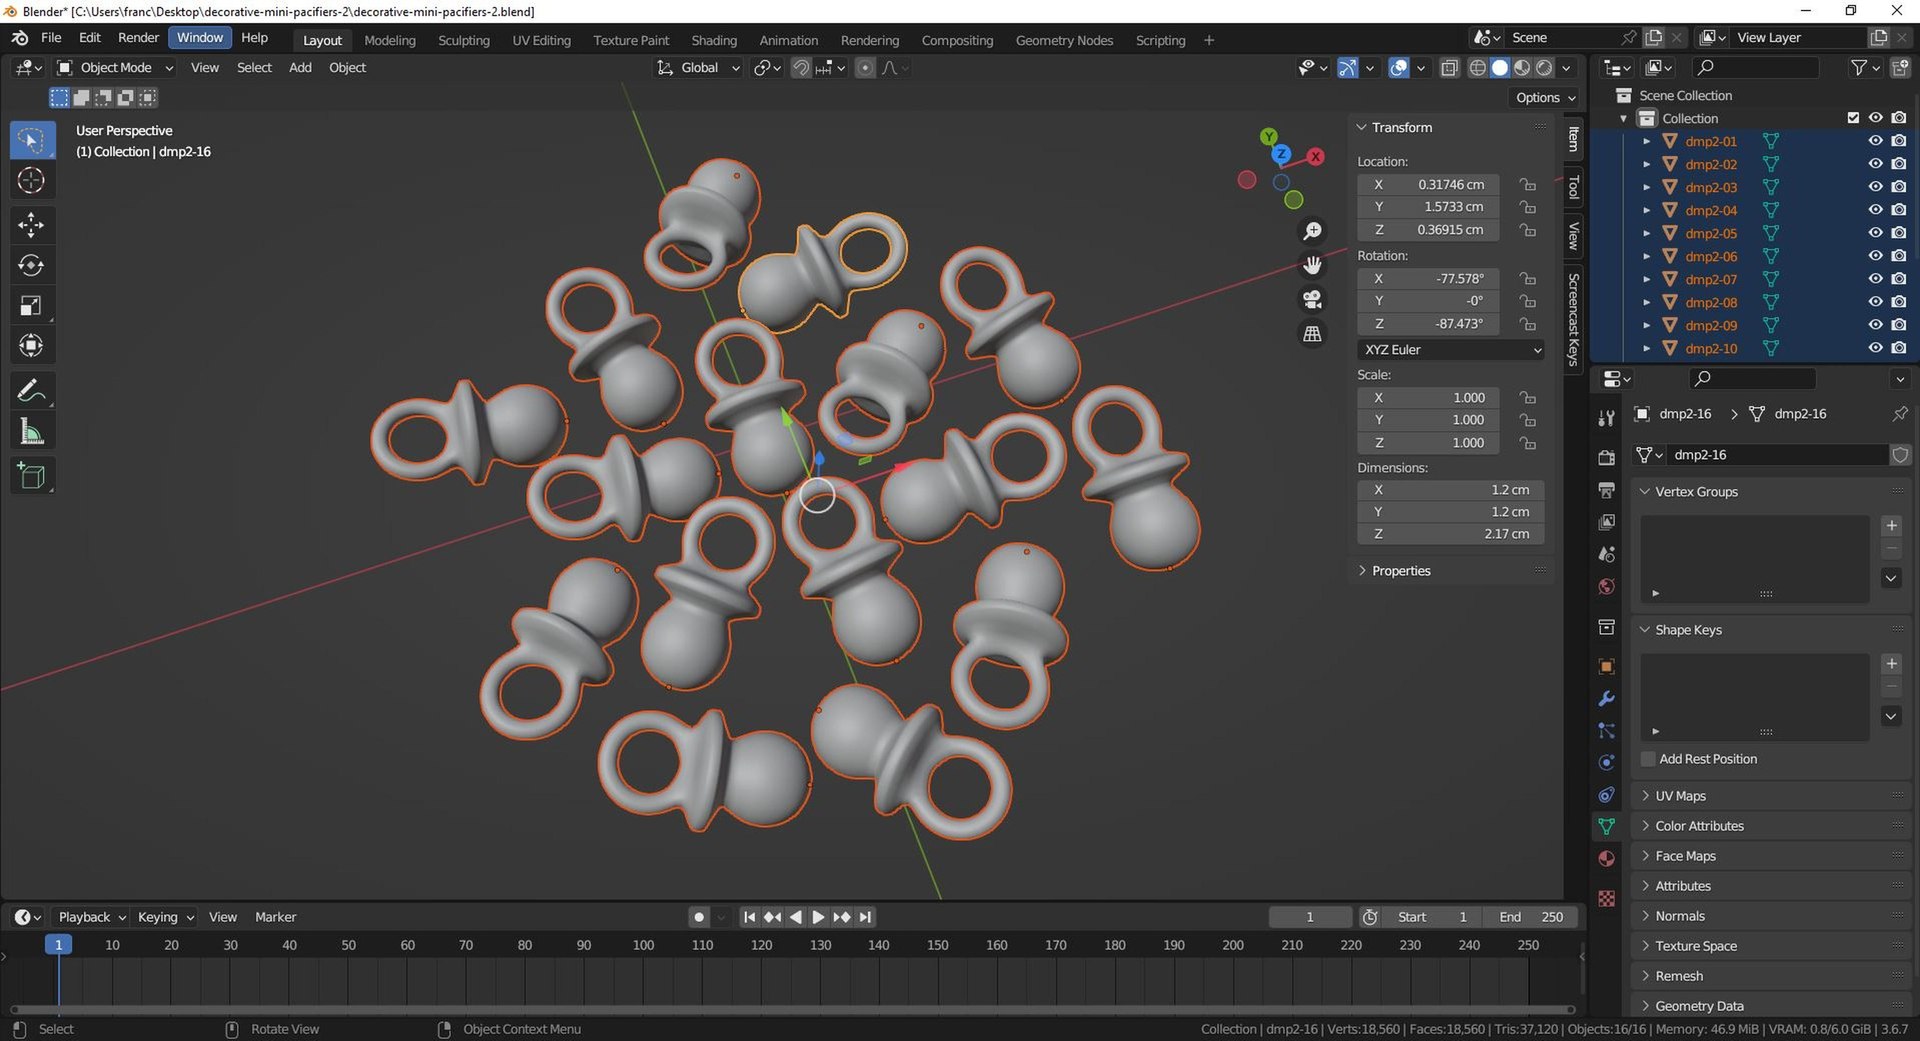Disable dmp2-08 in renders
This screenshot has width=1920, height=1041.
[x=1899, y=302]
